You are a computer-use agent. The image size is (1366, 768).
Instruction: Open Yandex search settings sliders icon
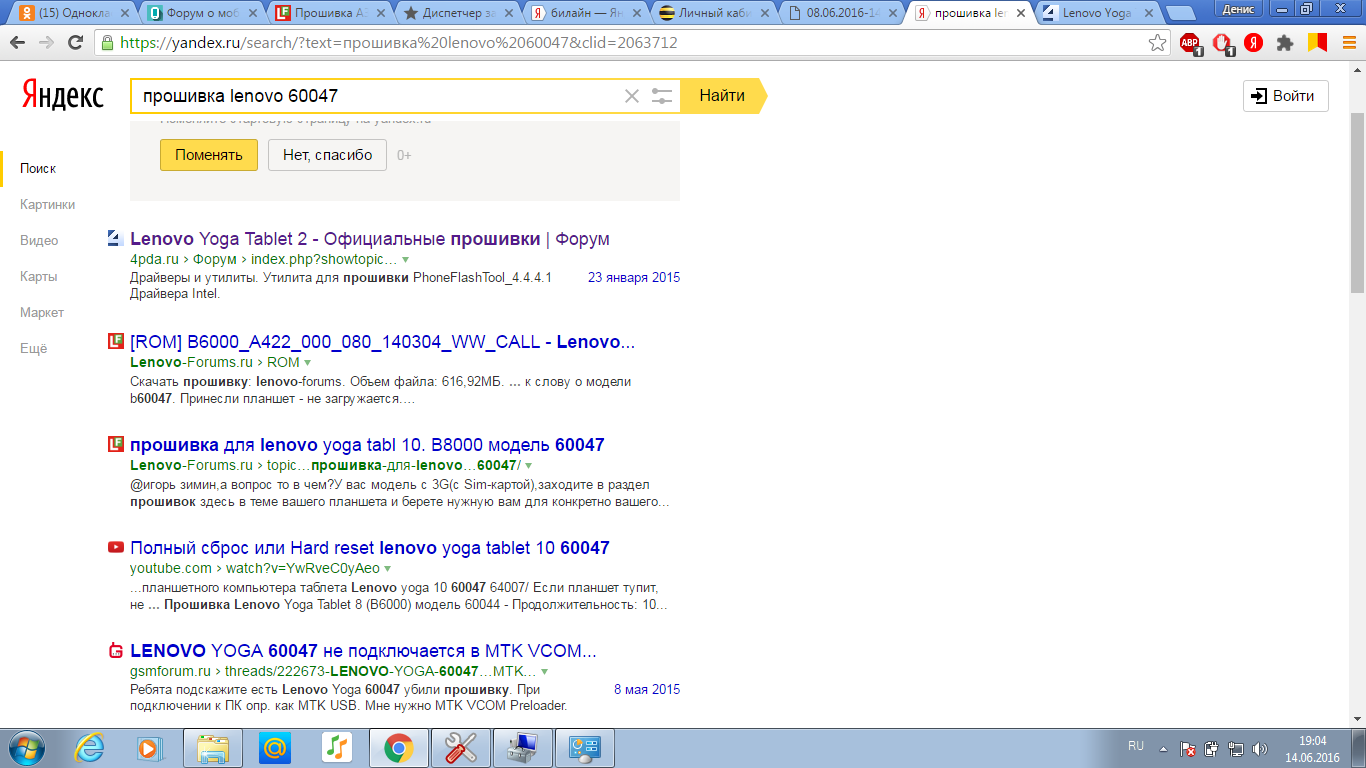tap(662, 96)
